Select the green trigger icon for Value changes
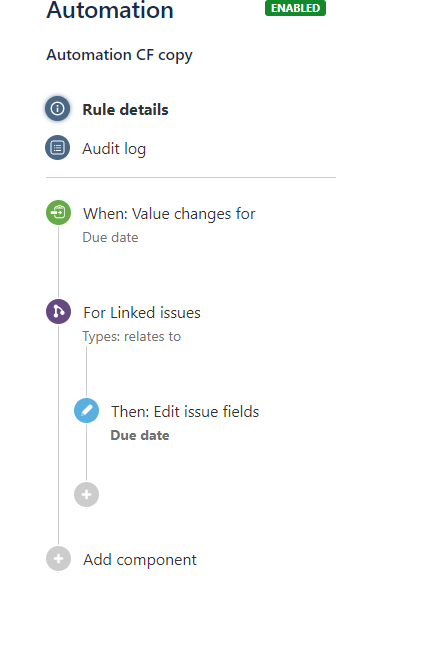Screen dimensions: 421x656 58,213
